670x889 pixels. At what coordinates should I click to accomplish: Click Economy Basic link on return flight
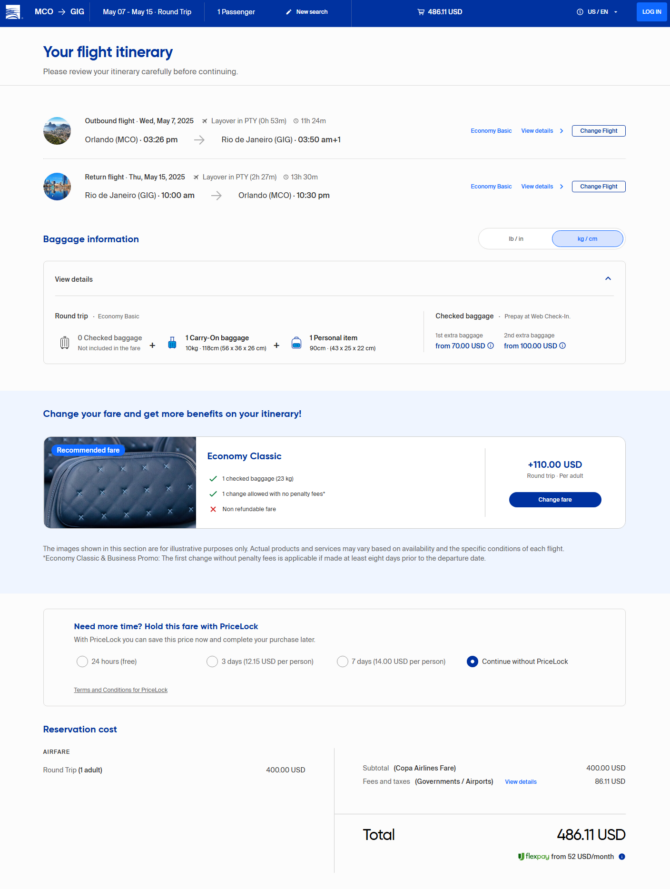491,187
